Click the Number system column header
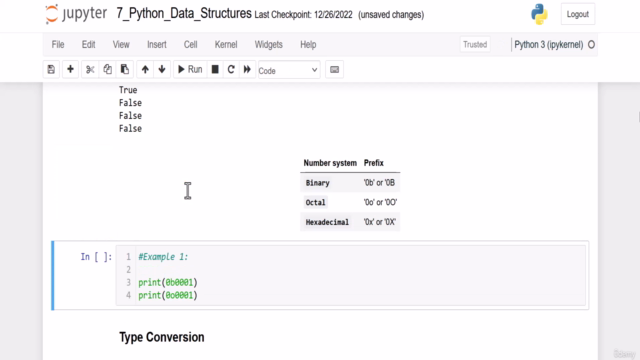 [x=330, y=163]
